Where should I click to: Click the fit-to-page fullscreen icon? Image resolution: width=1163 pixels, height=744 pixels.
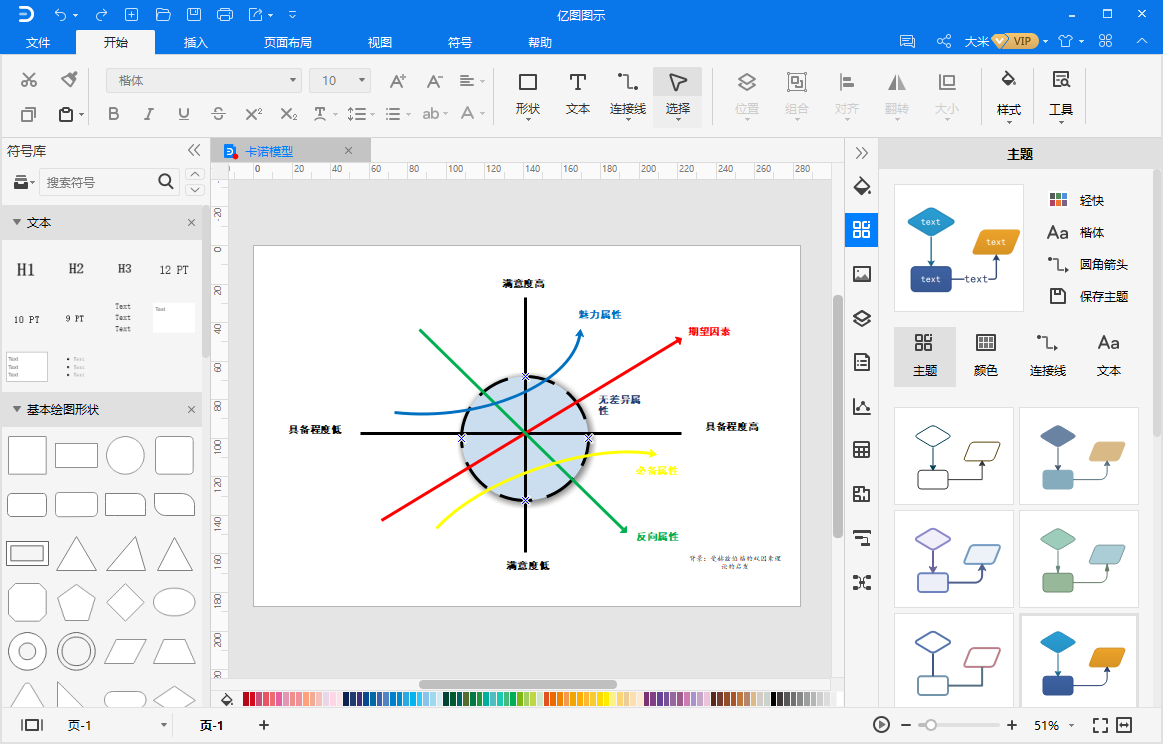click(x=1100, y=725)
